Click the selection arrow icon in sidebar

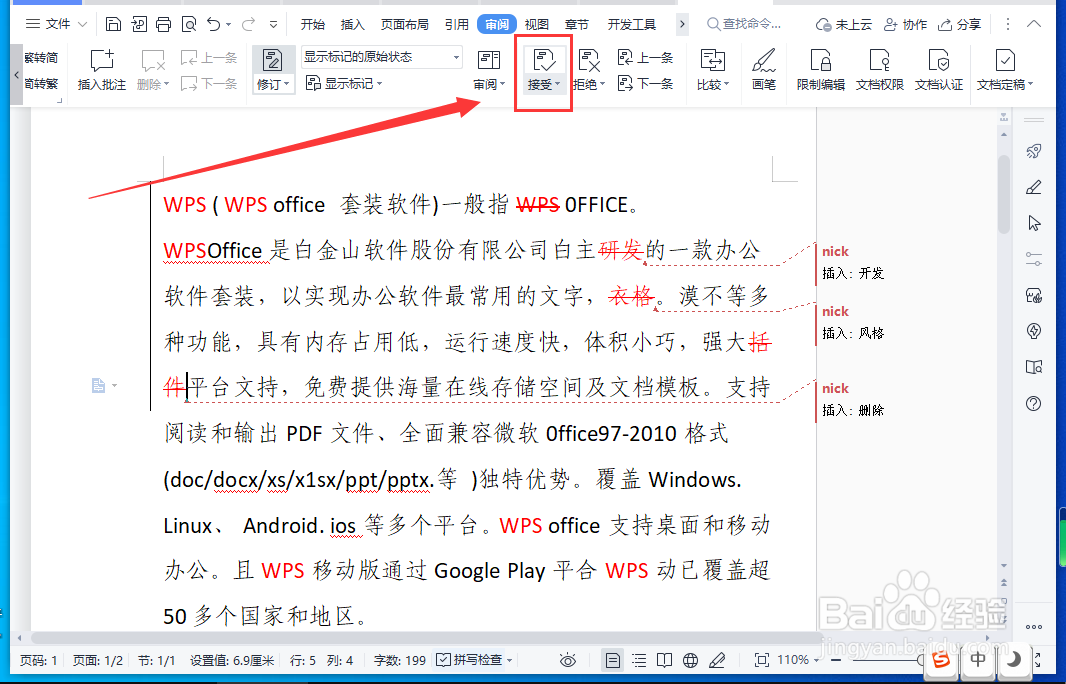click(x=1034, y=223)
